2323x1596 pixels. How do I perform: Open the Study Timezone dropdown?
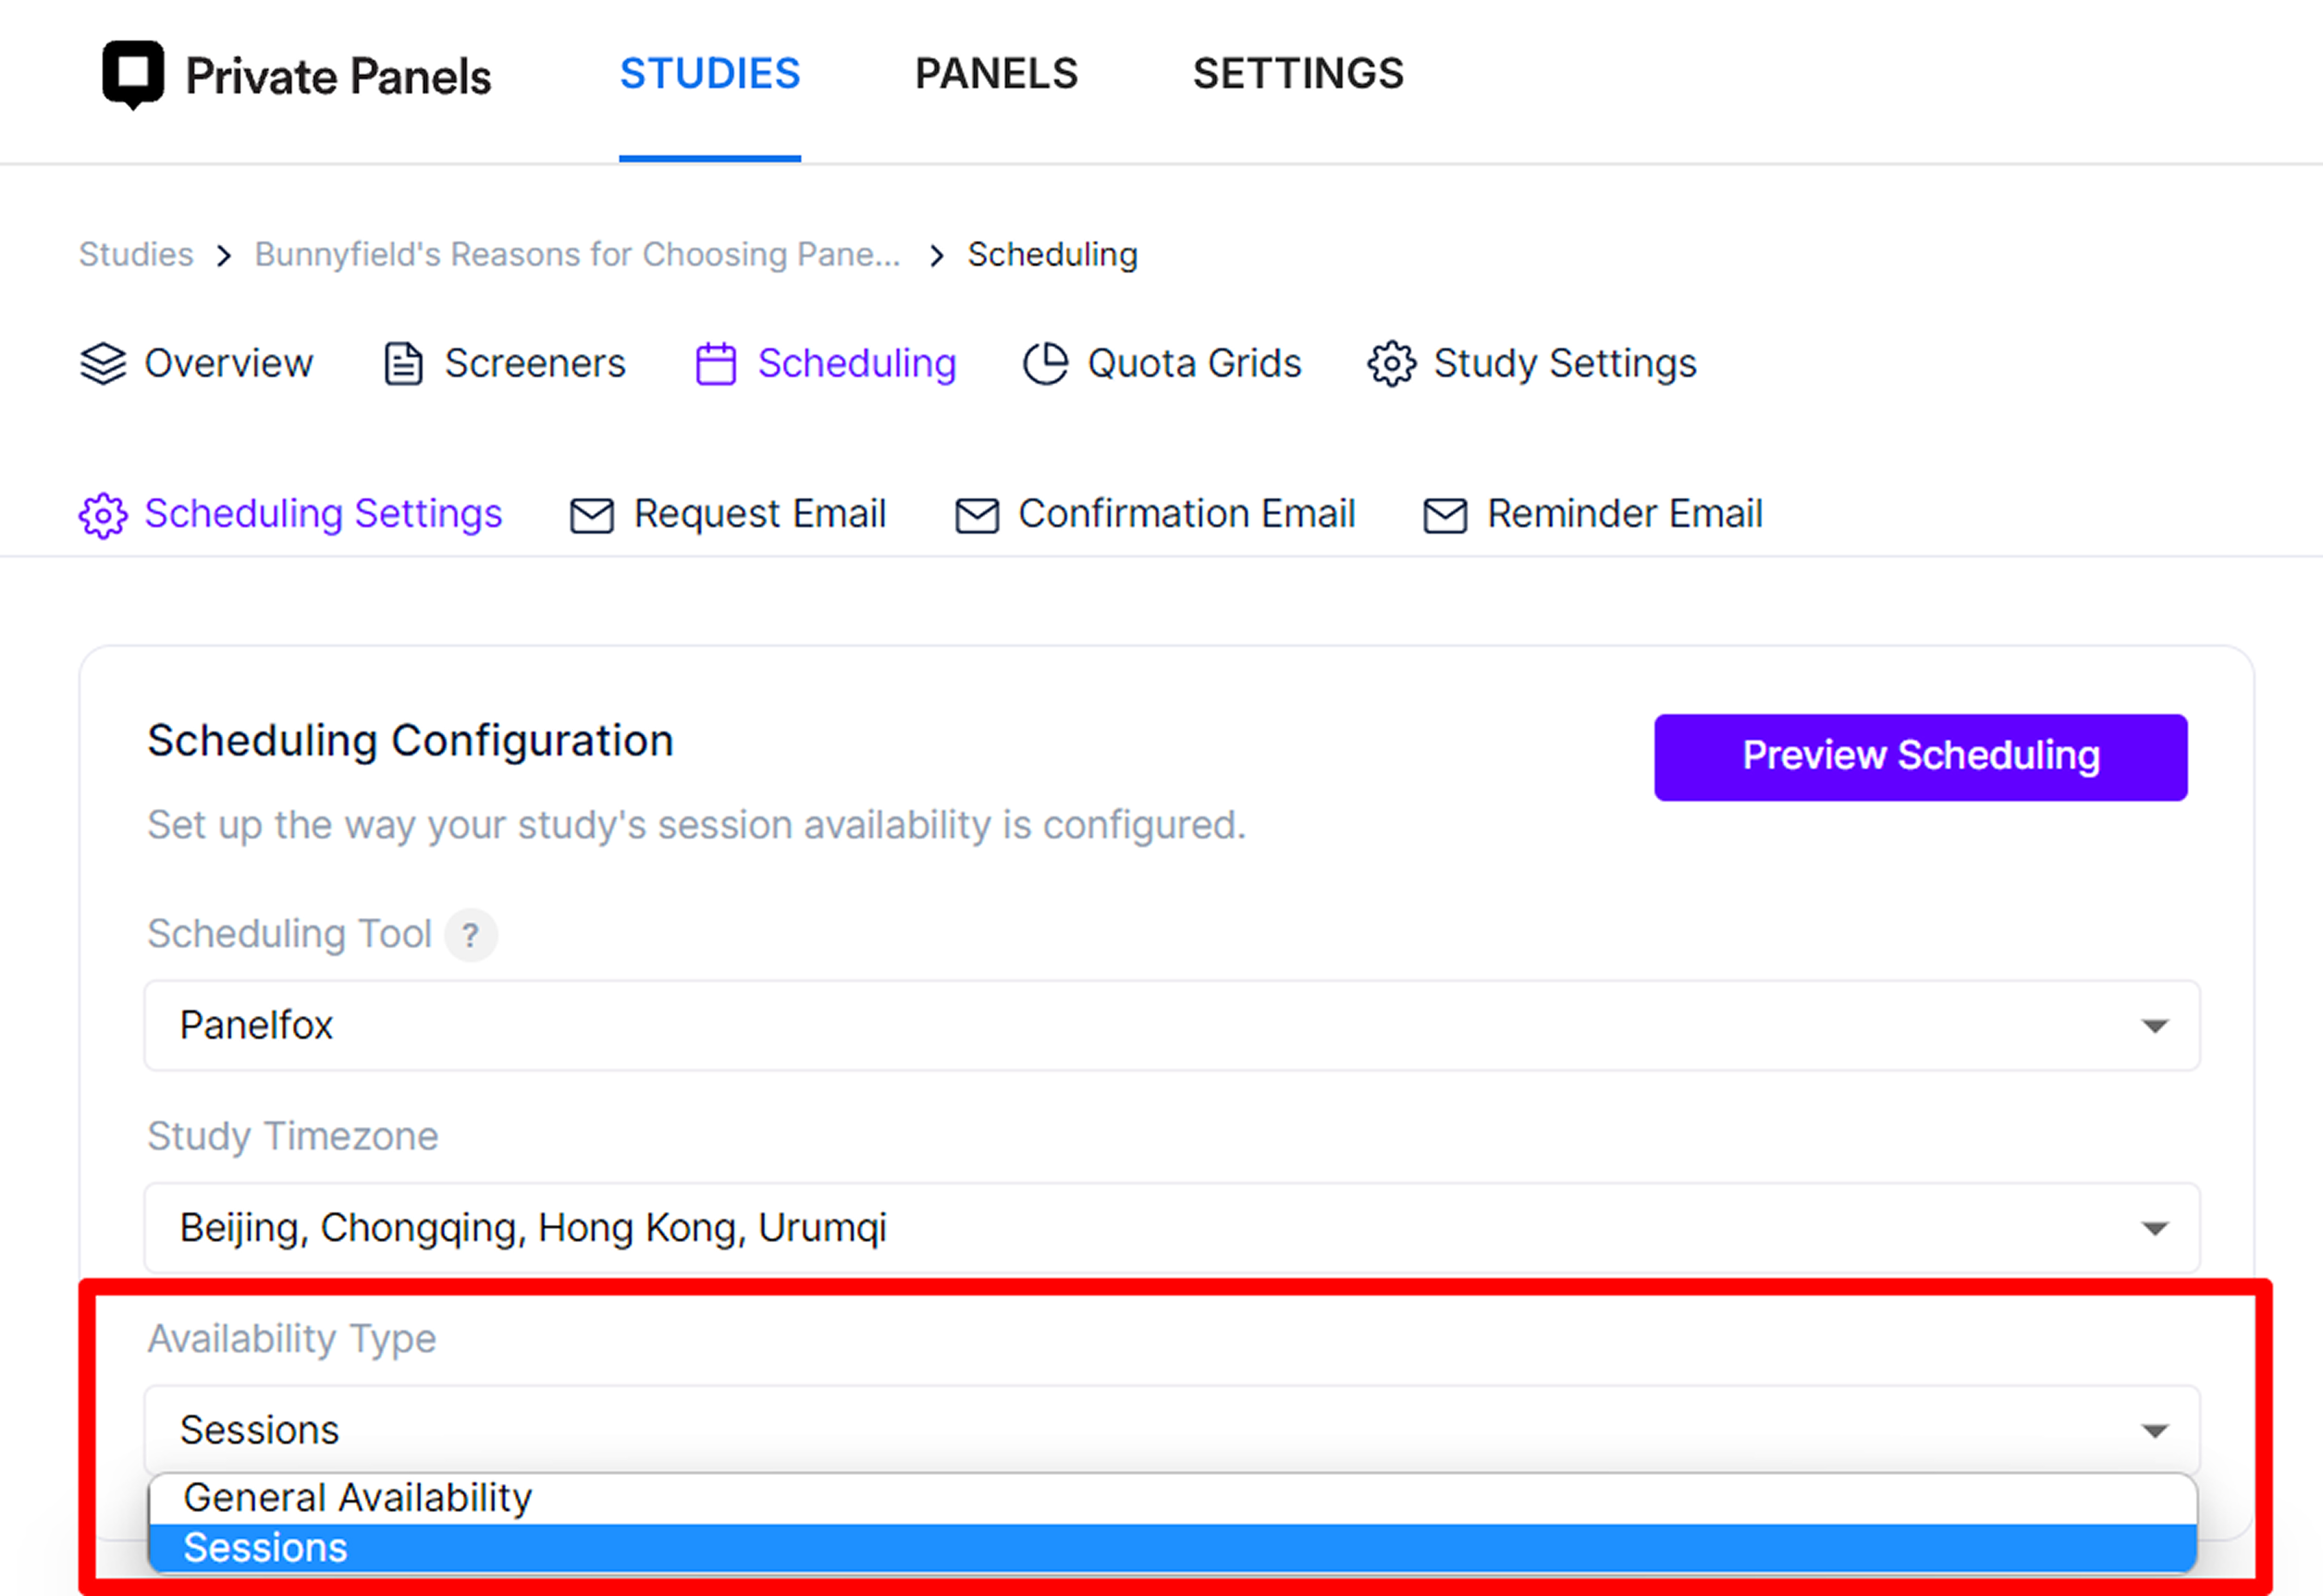tap(1172, 1229)
